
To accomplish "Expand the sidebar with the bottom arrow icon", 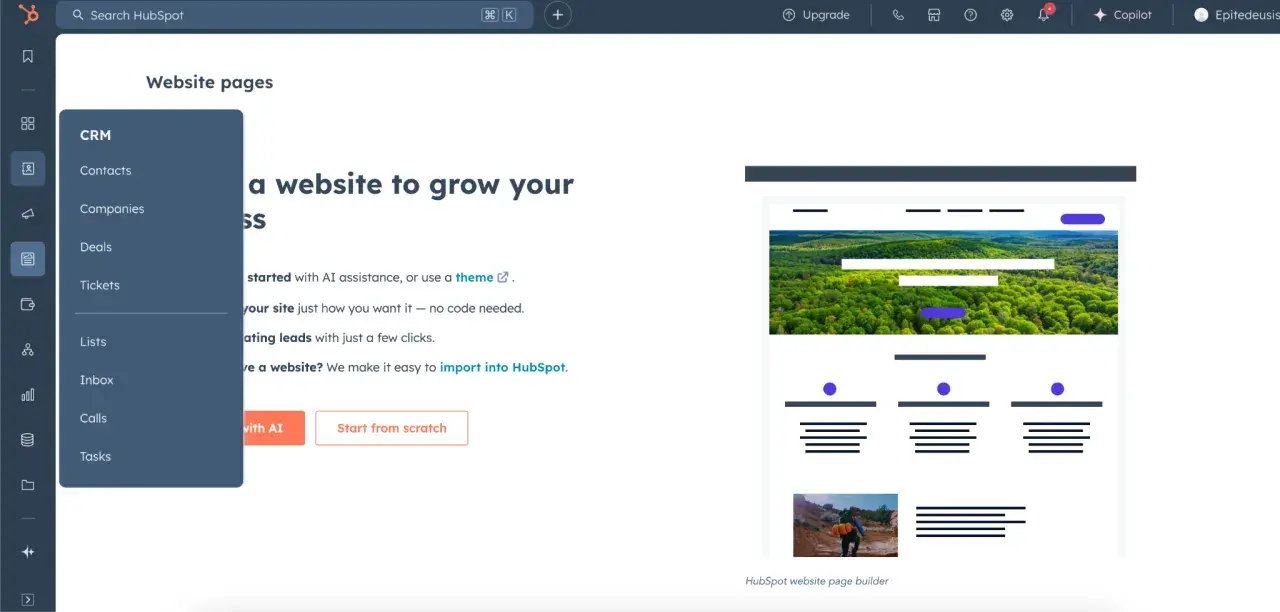I will point(28,600).
